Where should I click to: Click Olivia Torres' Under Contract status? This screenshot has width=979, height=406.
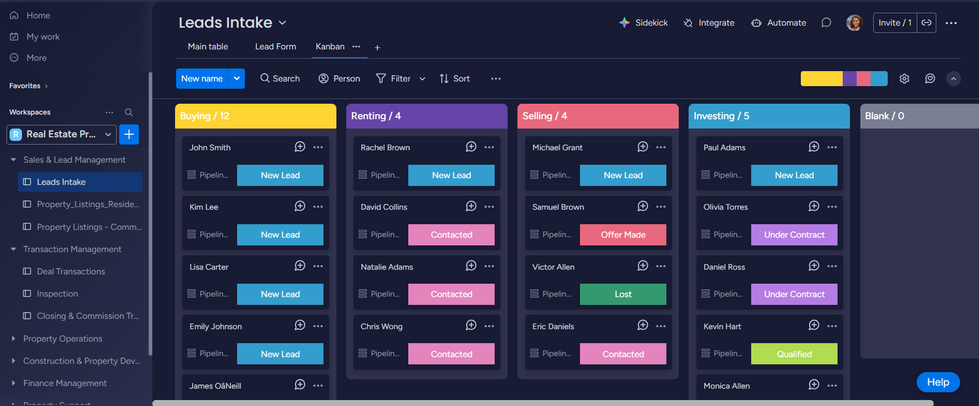(x=794, y=235)
